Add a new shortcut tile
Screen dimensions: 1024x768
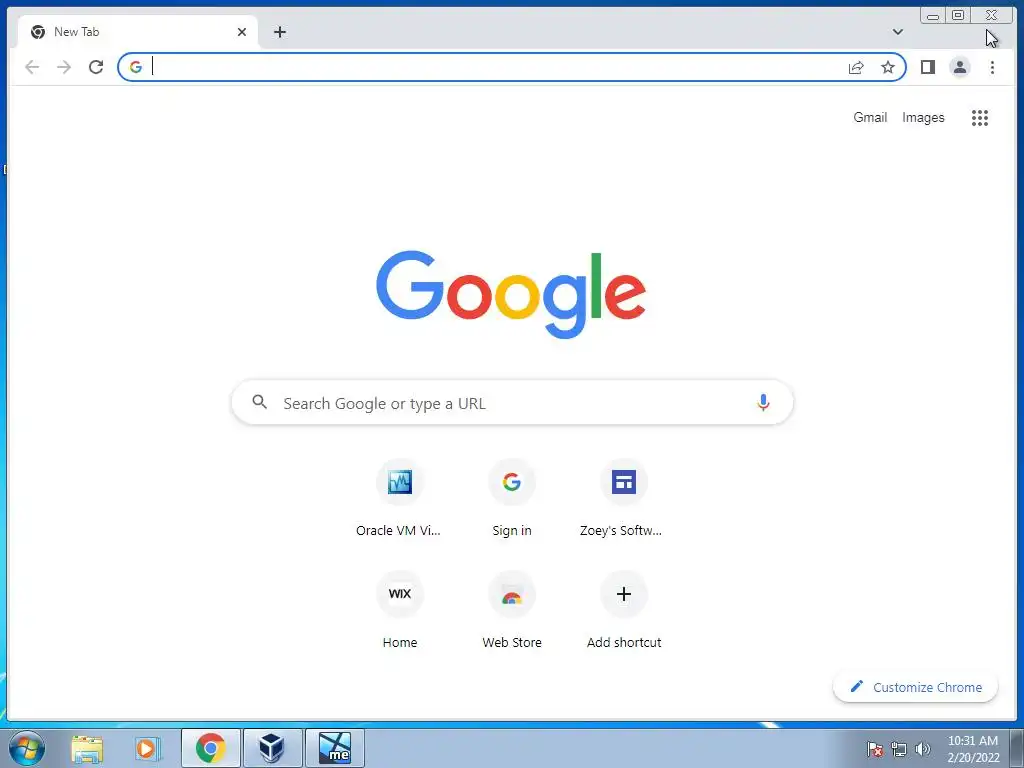(x=624, y=611)
